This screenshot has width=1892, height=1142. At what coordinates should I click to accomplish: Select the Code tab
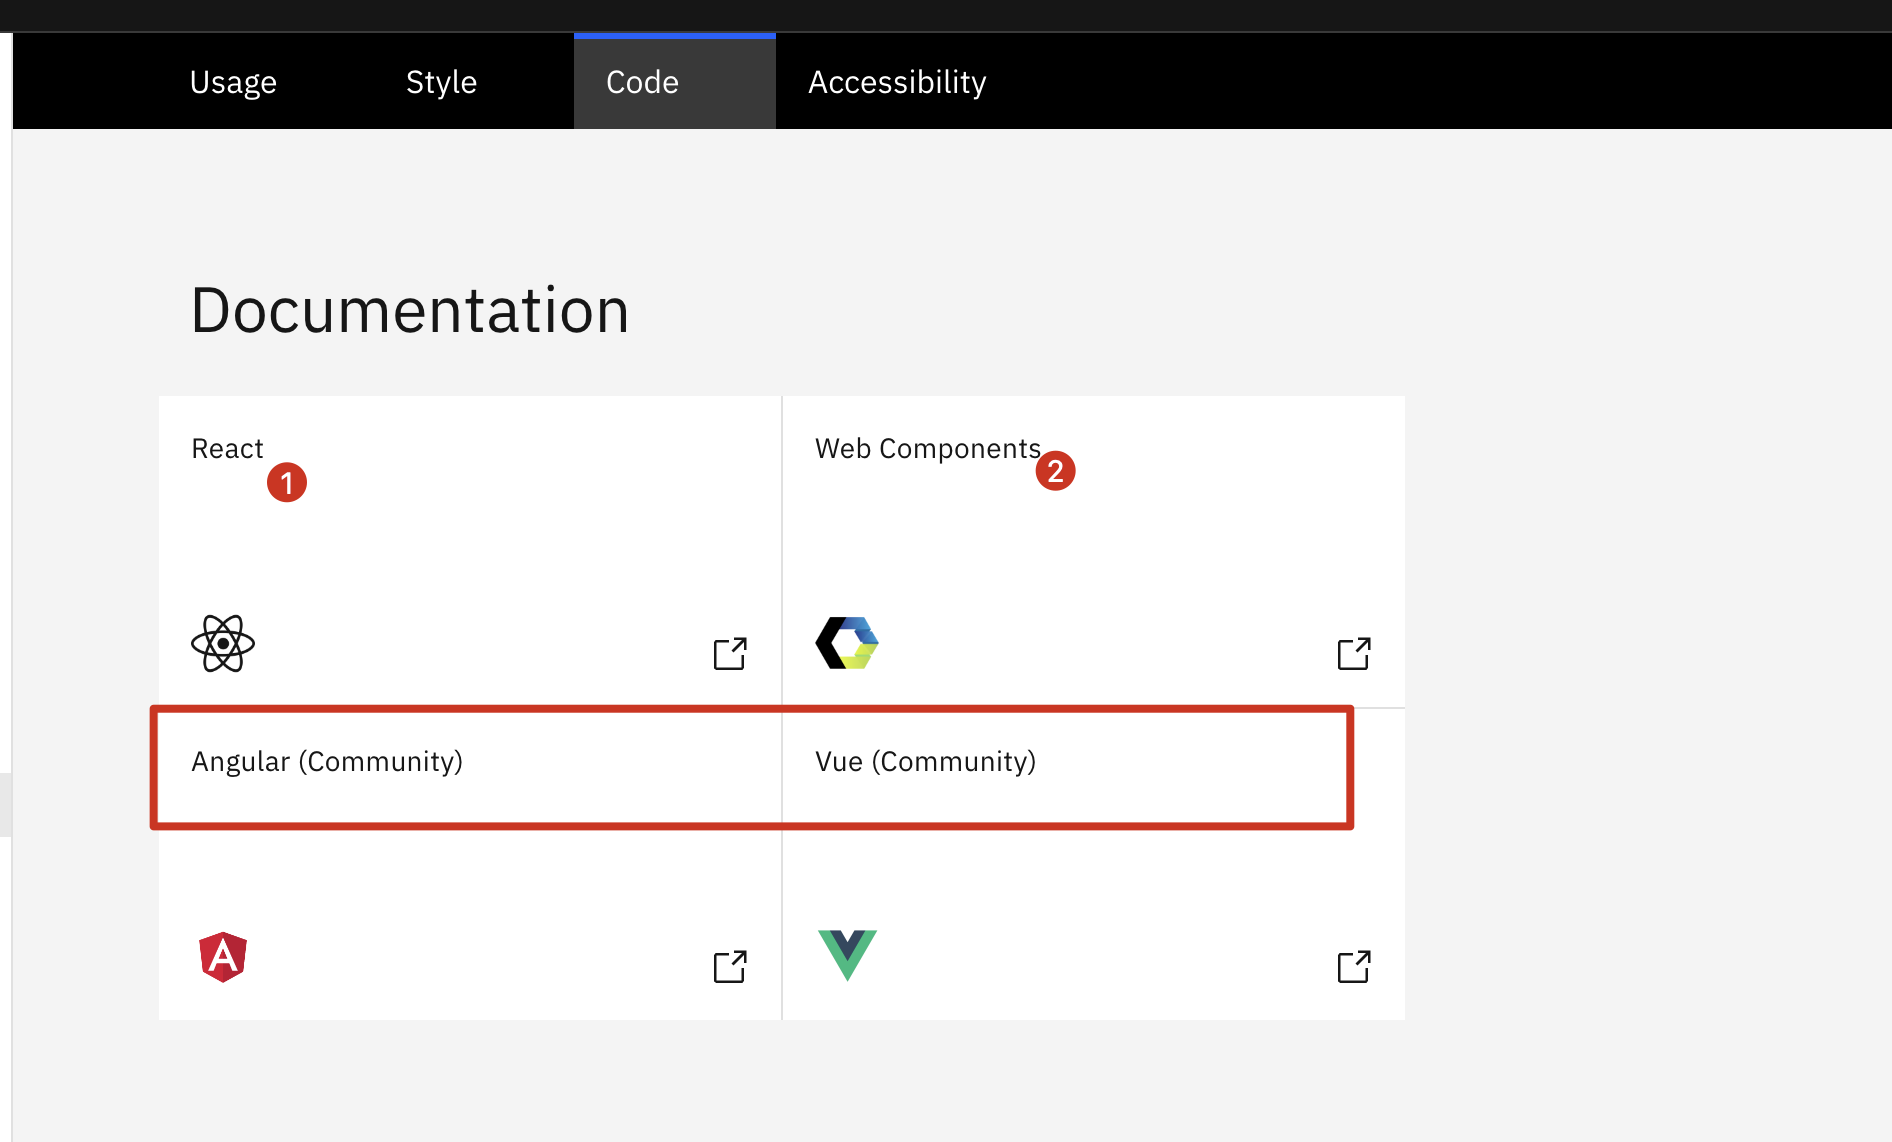(x=643, y=82)
